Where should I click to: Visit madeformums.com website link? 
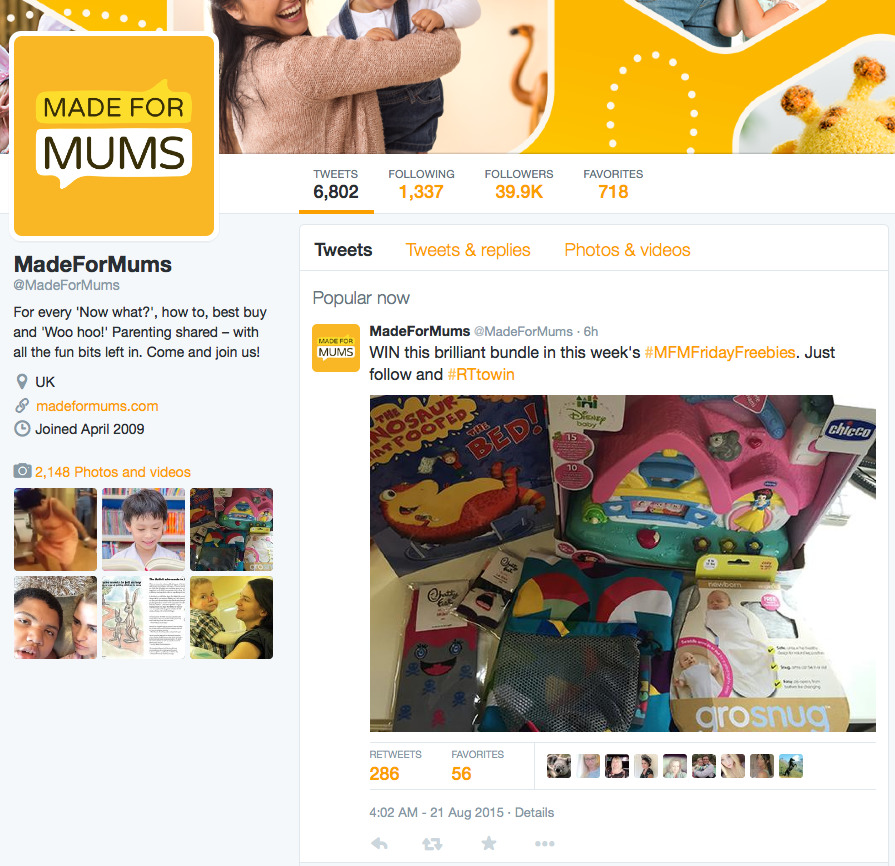97,406
